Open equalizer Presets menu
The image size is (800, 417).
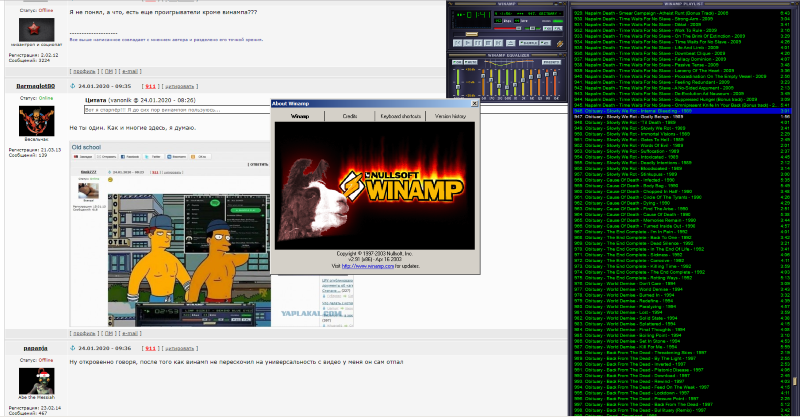(552, 62)
